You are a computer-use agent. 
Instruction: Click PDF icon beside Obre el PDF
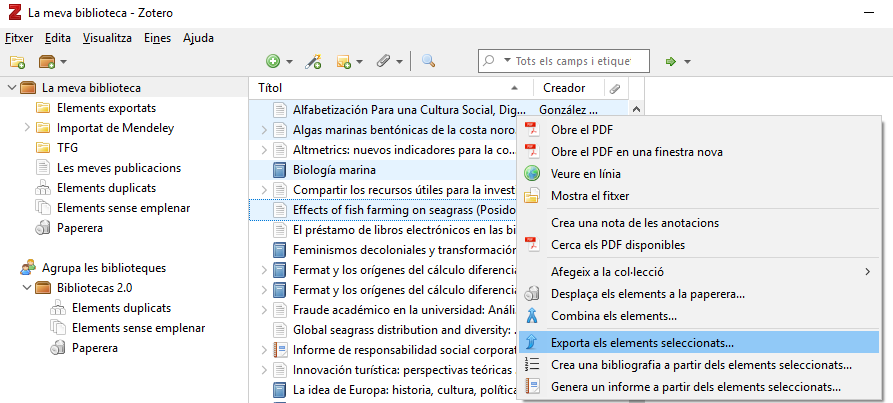(x=531, y=129)
